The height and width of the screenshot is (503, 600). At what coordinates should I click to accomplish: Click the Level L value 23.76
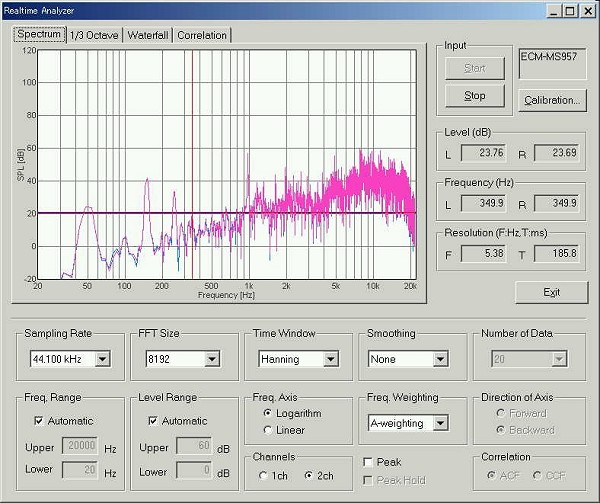(x=484, y=153)
